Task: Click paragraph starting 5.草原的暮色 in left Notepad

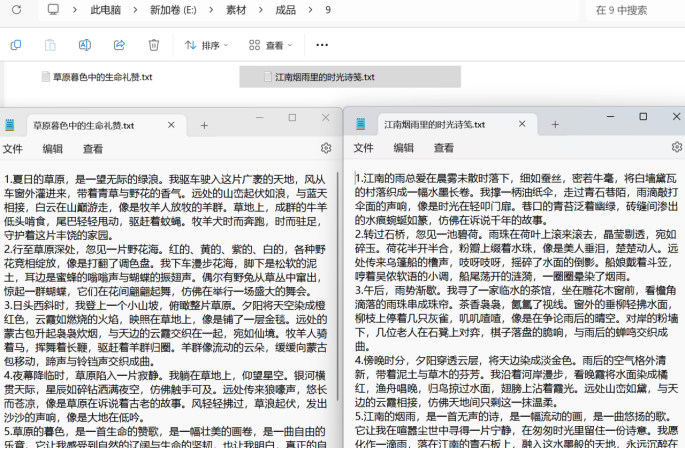Action: tap(165, 437)
